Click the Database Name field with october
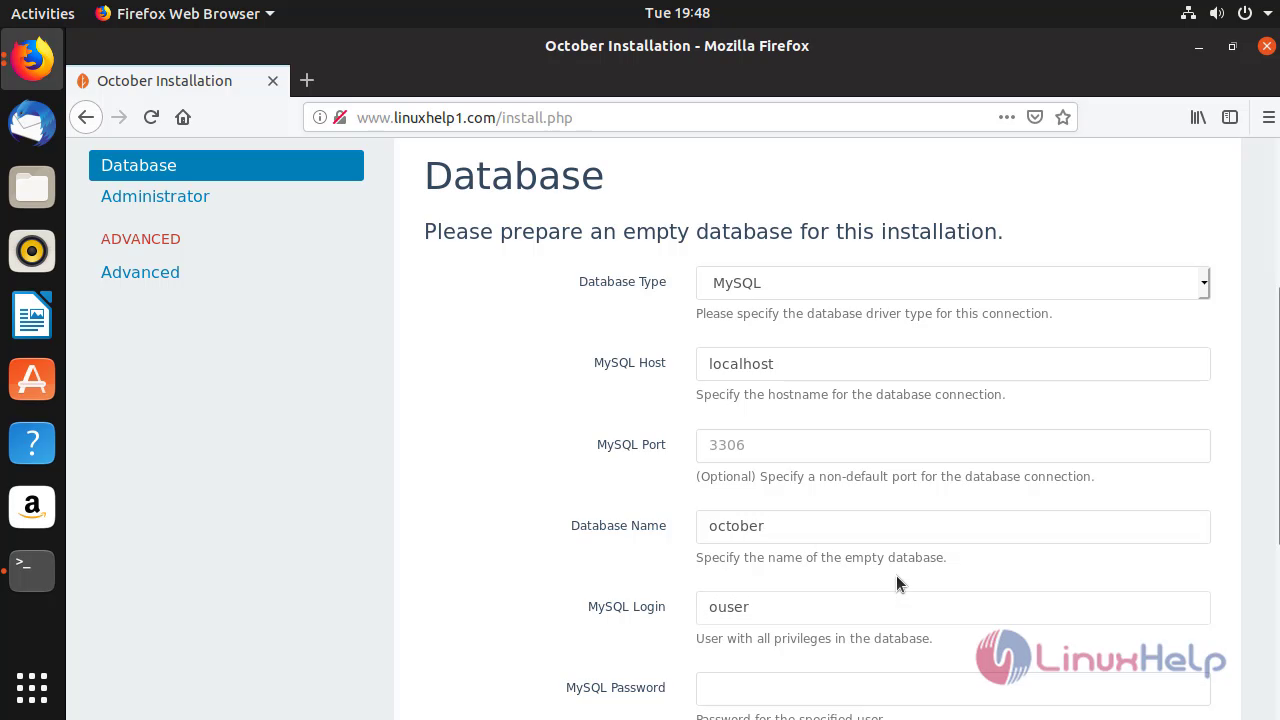The image size is (1280, 720). click(953, 527)
